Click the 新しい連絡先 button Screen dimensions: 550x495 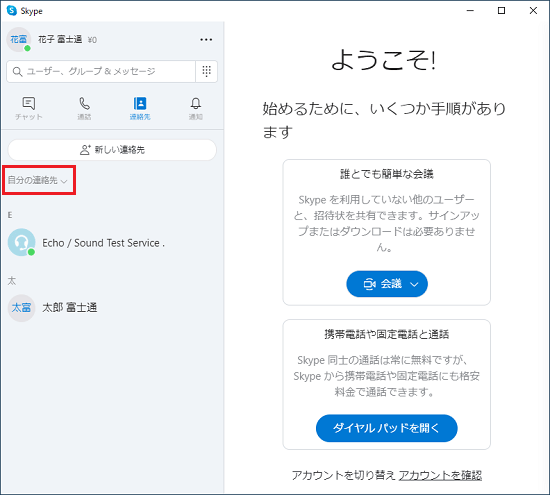[x=112, y=150]
